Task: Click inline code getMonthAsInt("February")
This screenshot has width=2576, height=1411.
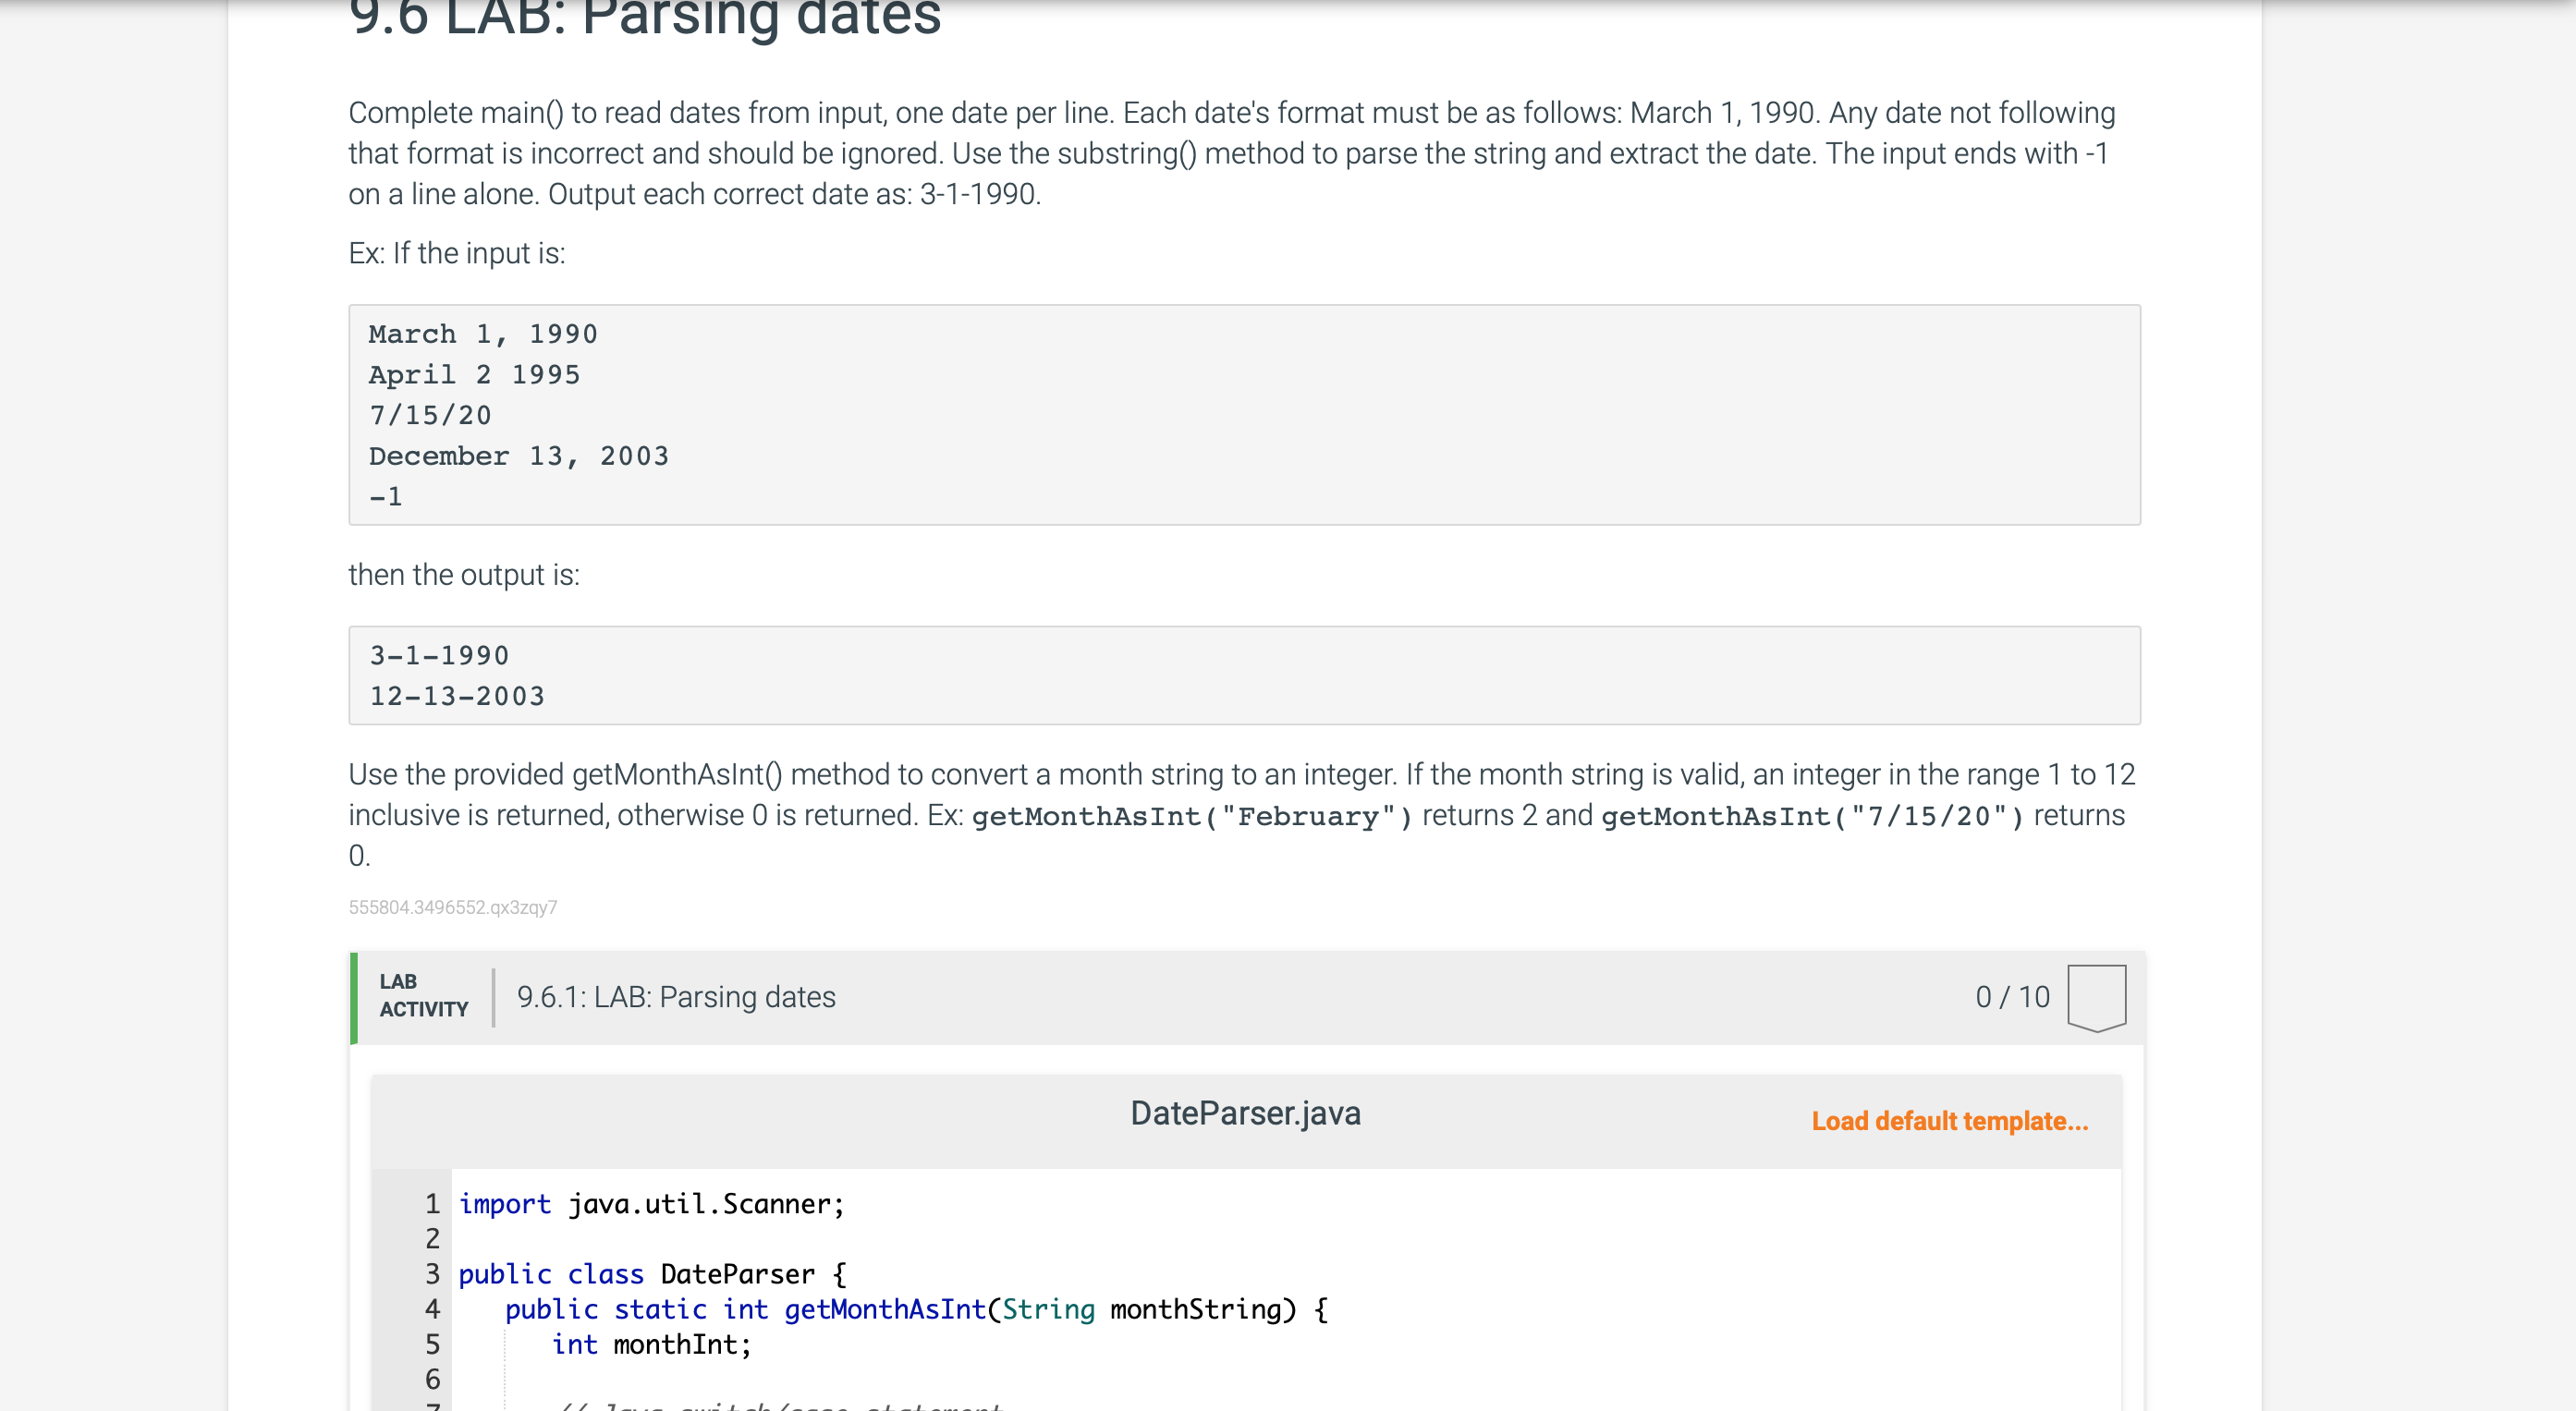Action: tap(1192, 816)
